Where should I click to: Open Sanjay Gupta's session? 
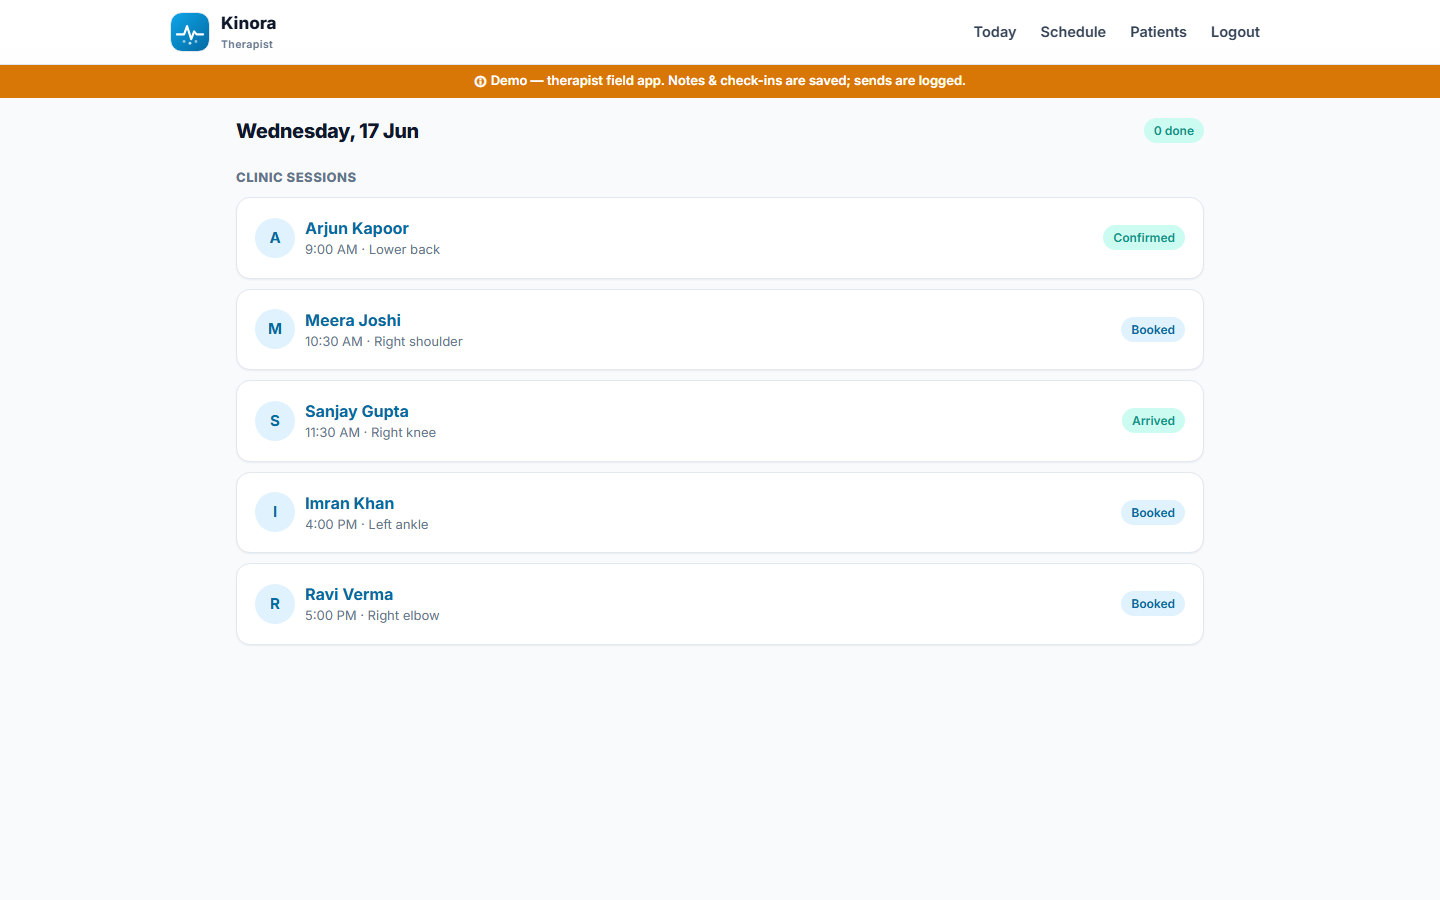(720, 421)
